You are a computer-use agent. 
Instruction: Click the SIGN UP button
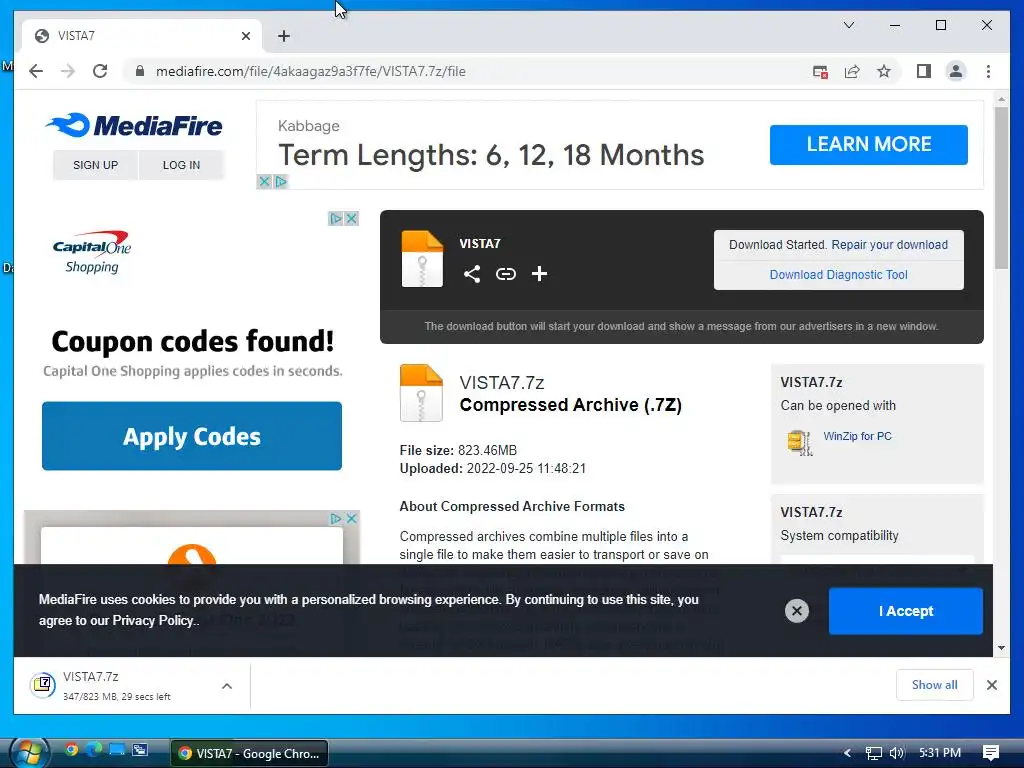[x=95, y=165]
